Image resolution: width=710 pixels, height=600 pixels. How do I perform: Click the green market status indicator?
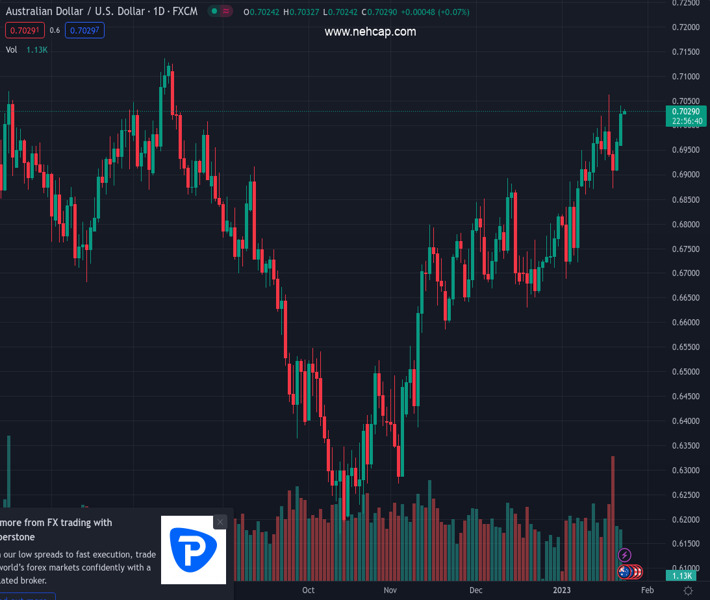215,11
